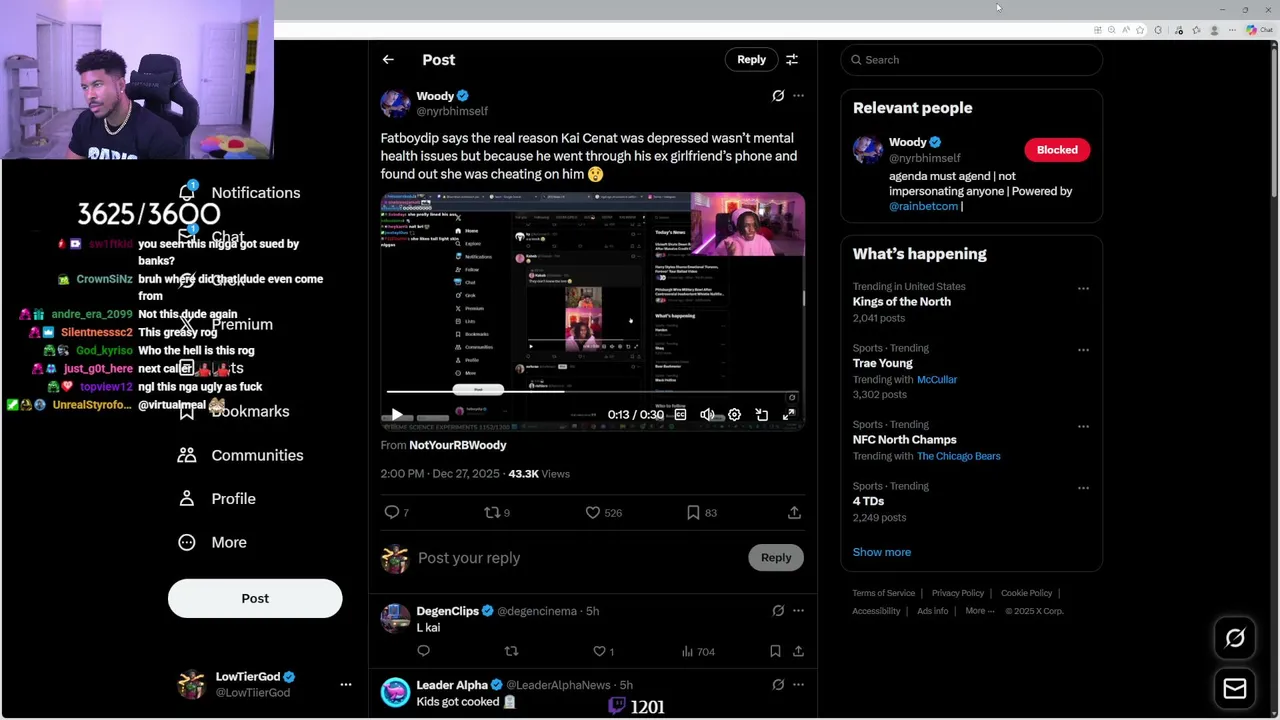This screenshot has height=720, width=1280.
Task: Open the @rainbetcom link in Woody's bio
Action: [923, 206]
